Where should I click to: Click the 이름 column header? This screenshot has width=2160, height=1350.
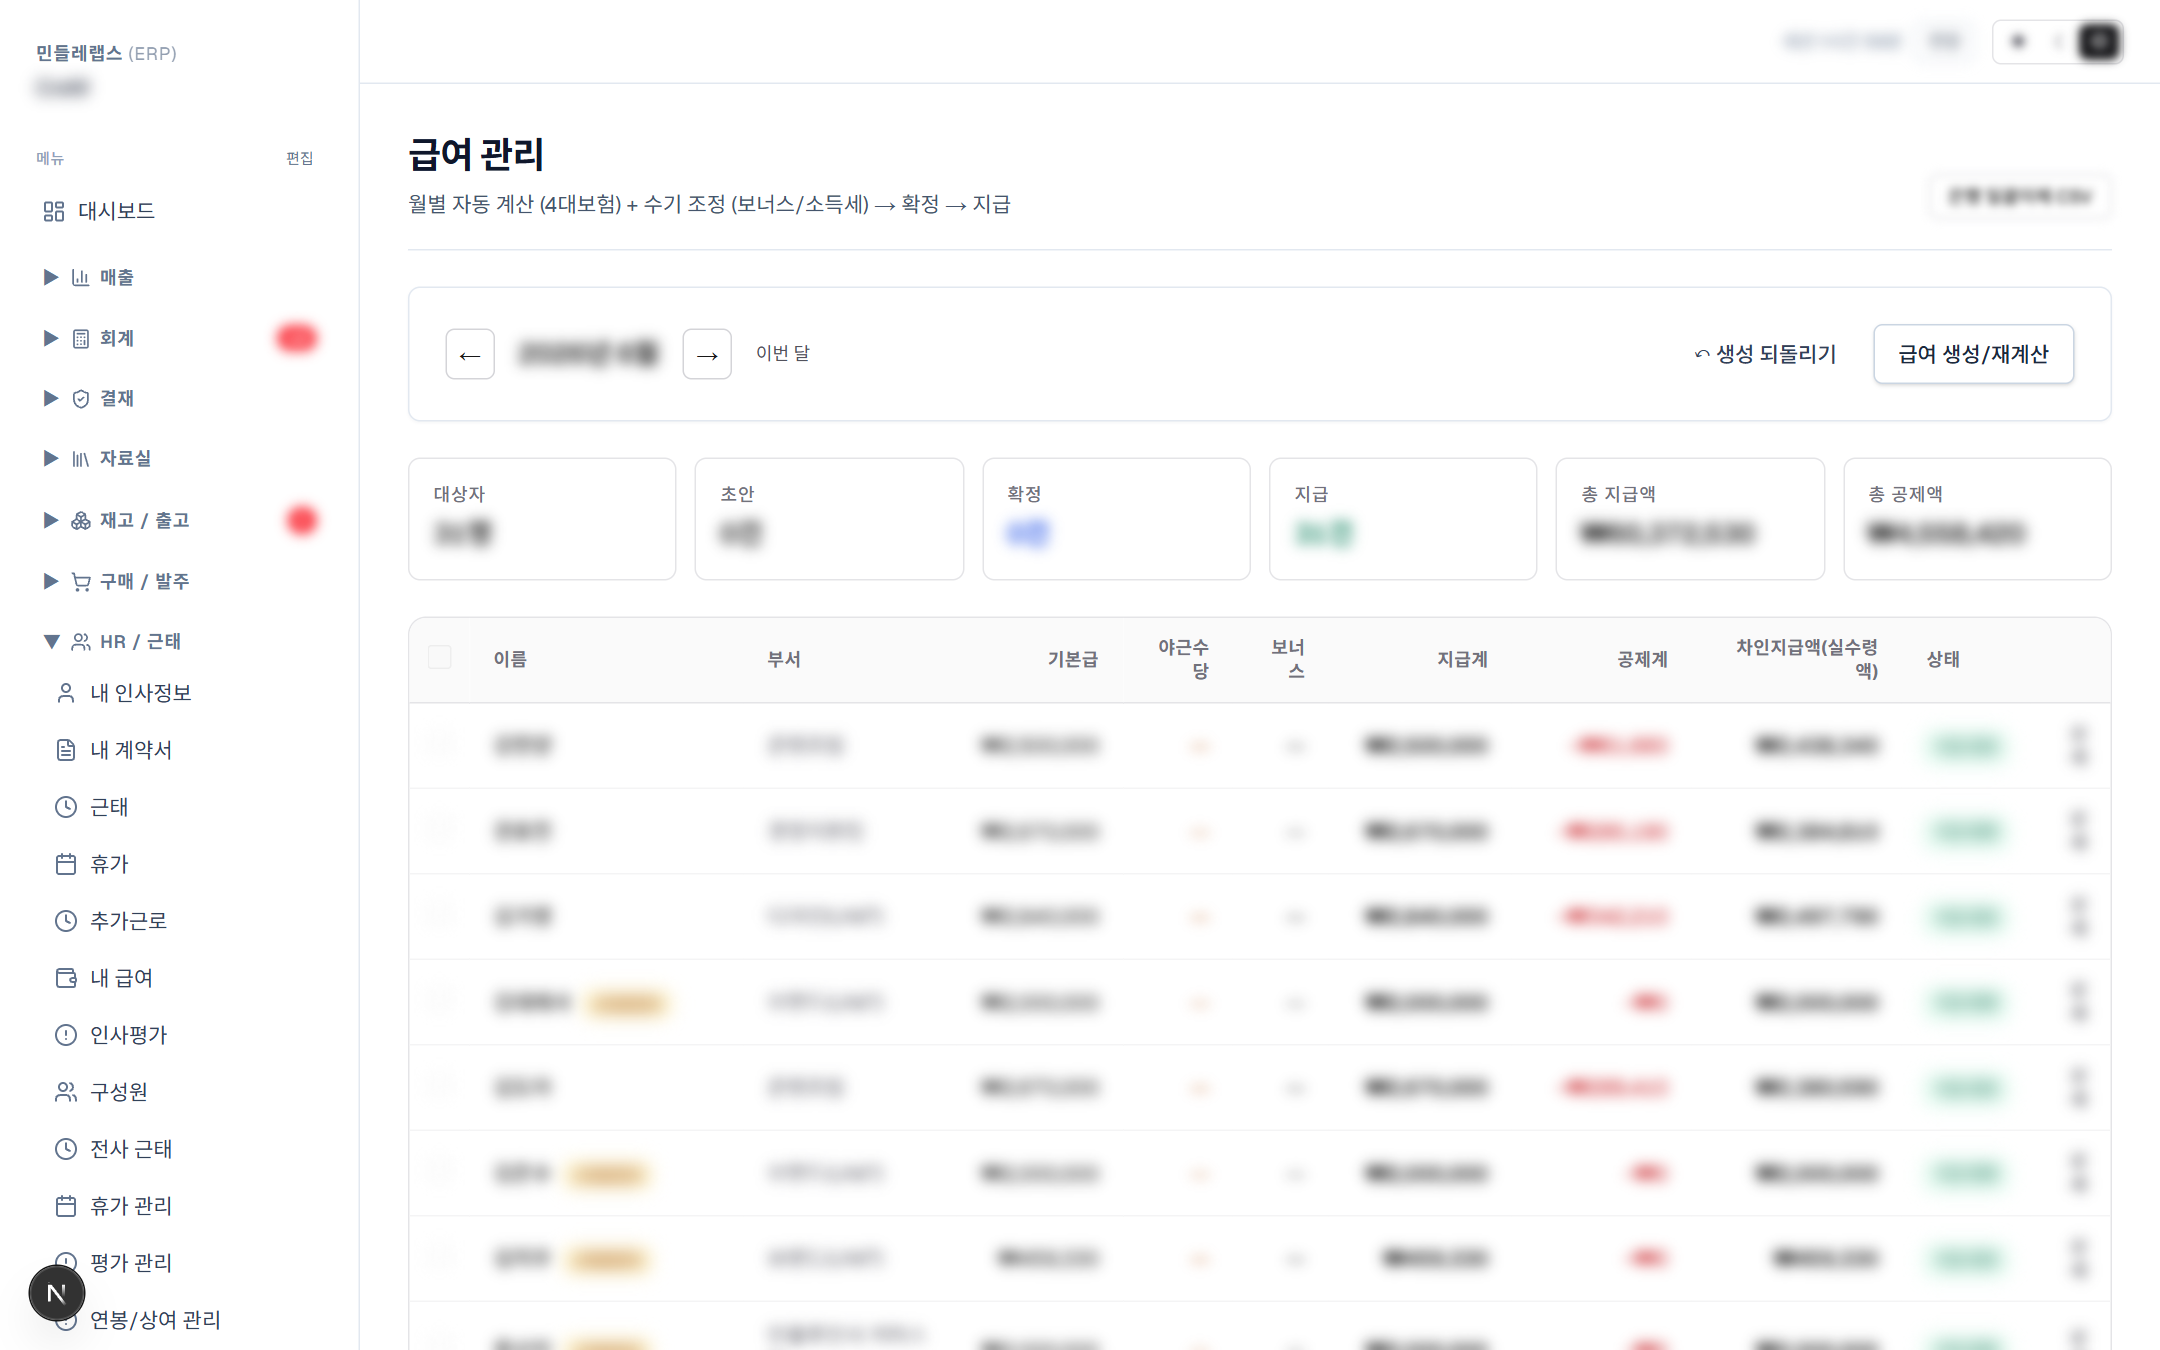coord(510,659)
